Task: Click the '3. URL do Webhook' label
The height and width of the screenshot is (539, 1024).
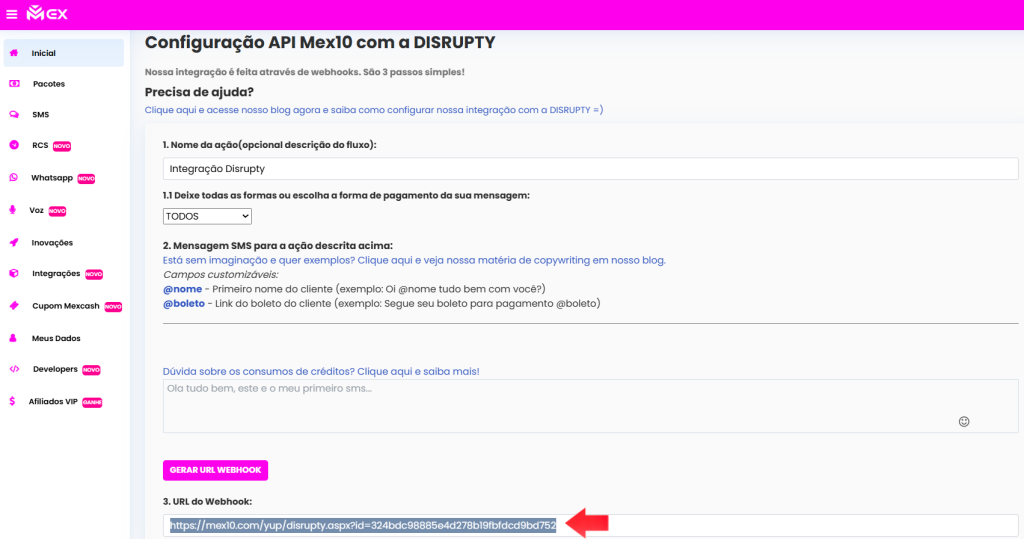Action: 207,502
